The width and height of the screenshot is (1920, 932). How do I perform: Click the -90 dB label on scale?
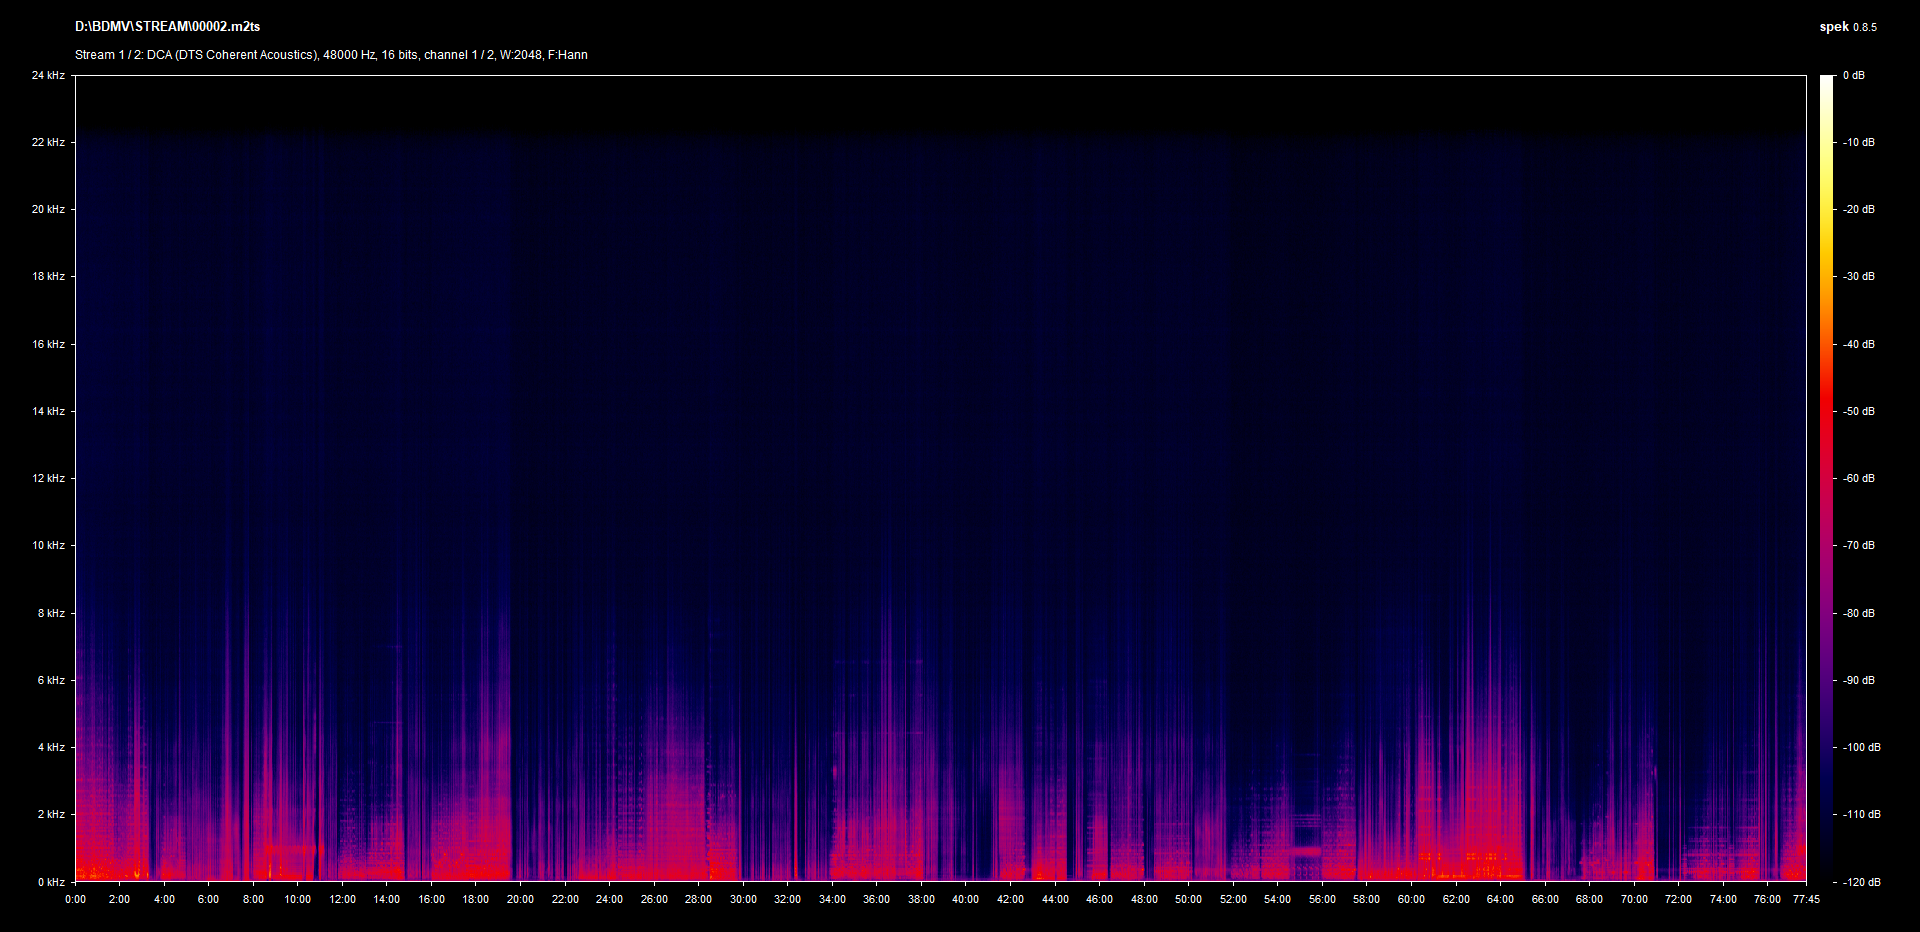(x=1859, y=680)
